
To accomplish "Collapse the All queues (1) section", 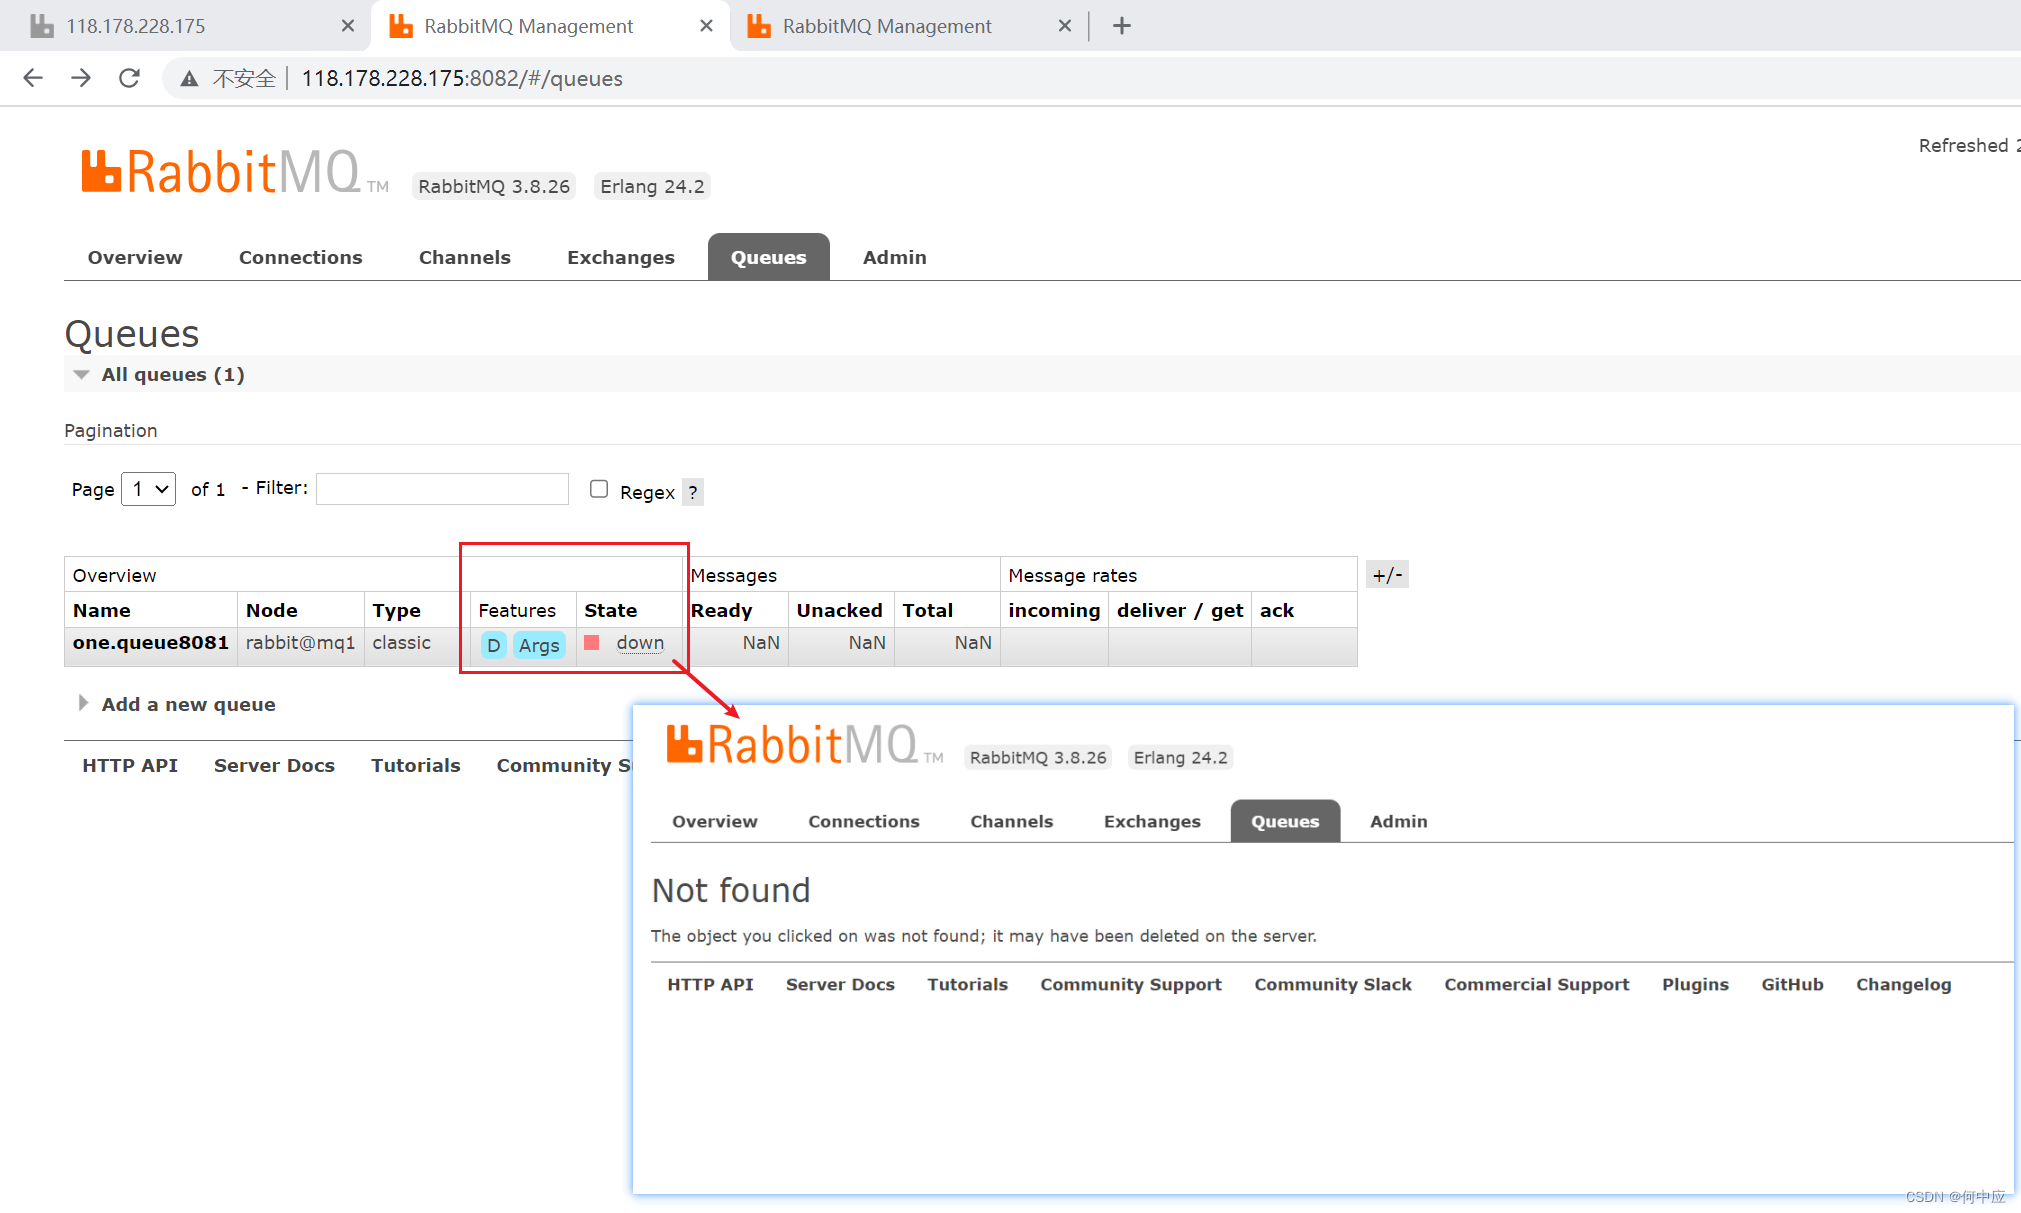I will (159, 374).
